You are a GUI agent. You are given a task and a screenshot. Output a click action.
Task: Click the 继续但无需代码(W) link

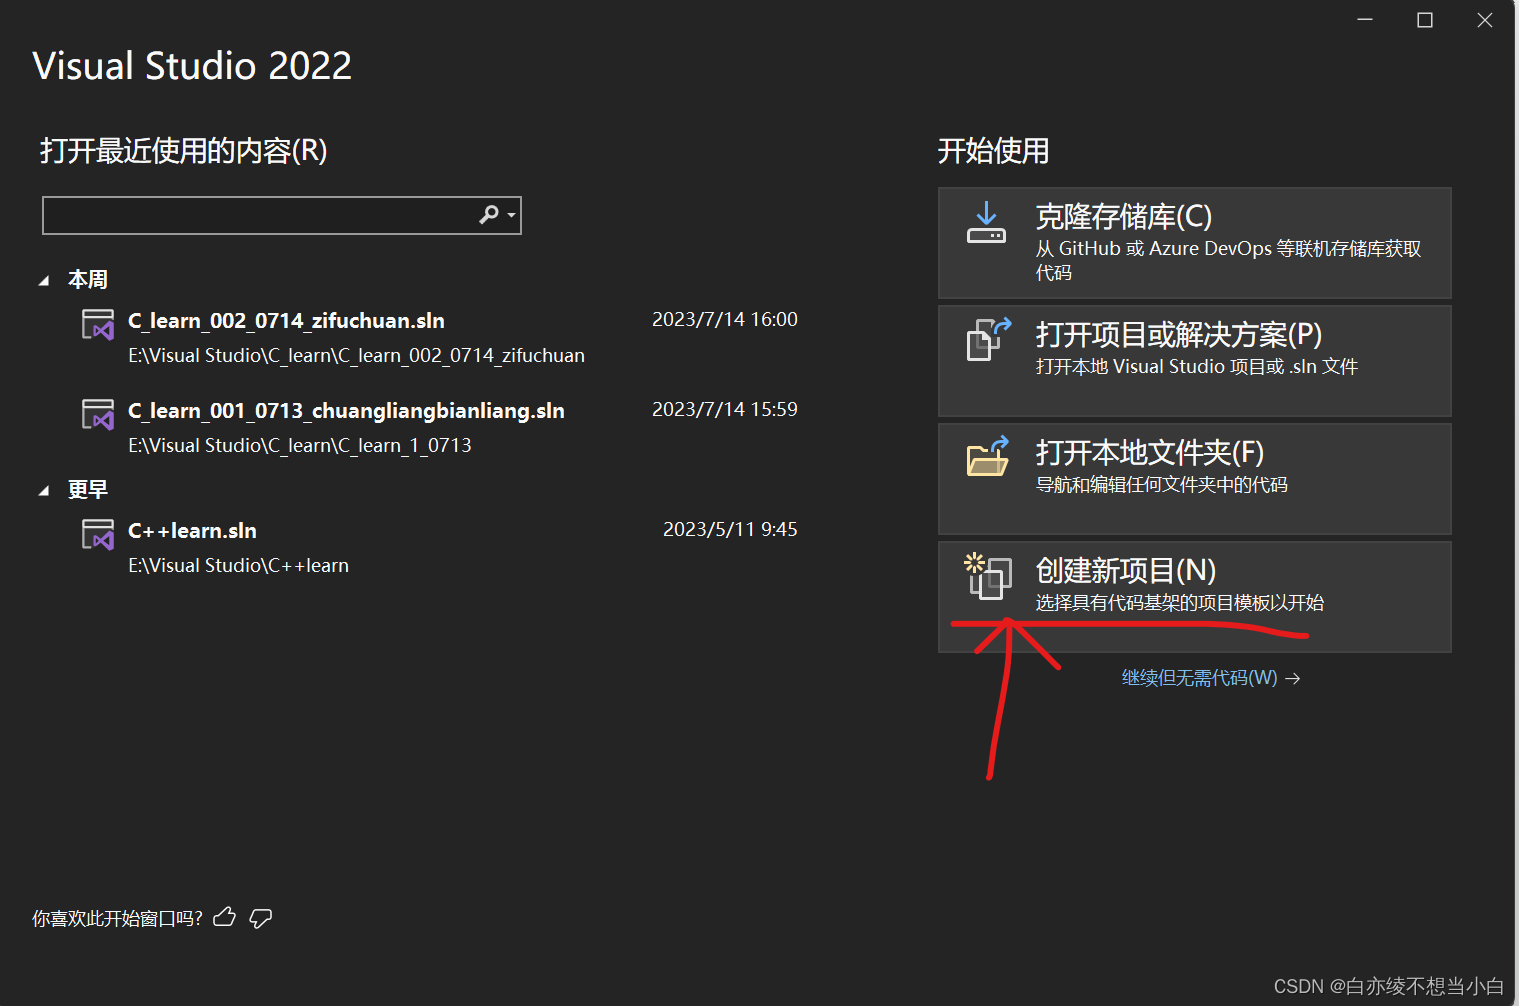tap(1199, 677)
